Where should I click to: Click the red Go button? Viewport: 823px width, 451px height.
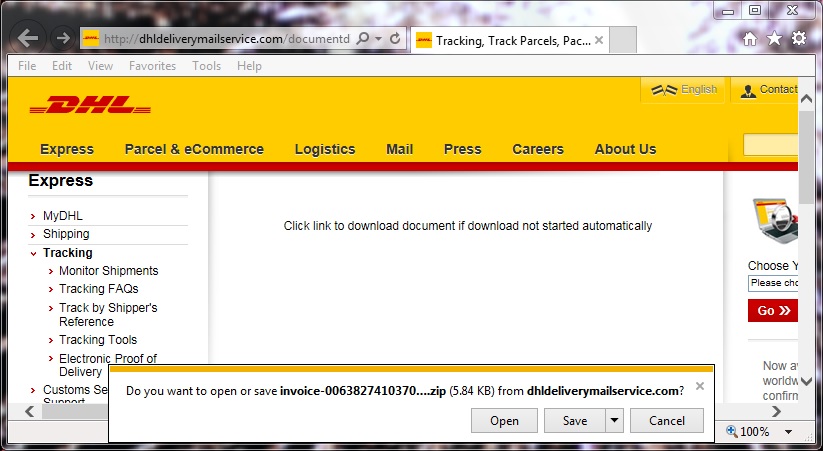[x=773, y=310]
